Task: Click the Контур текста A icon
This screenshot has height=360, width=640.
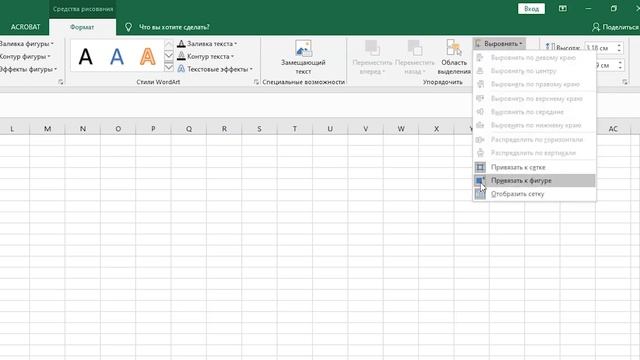Action: [x=181, y=56]
